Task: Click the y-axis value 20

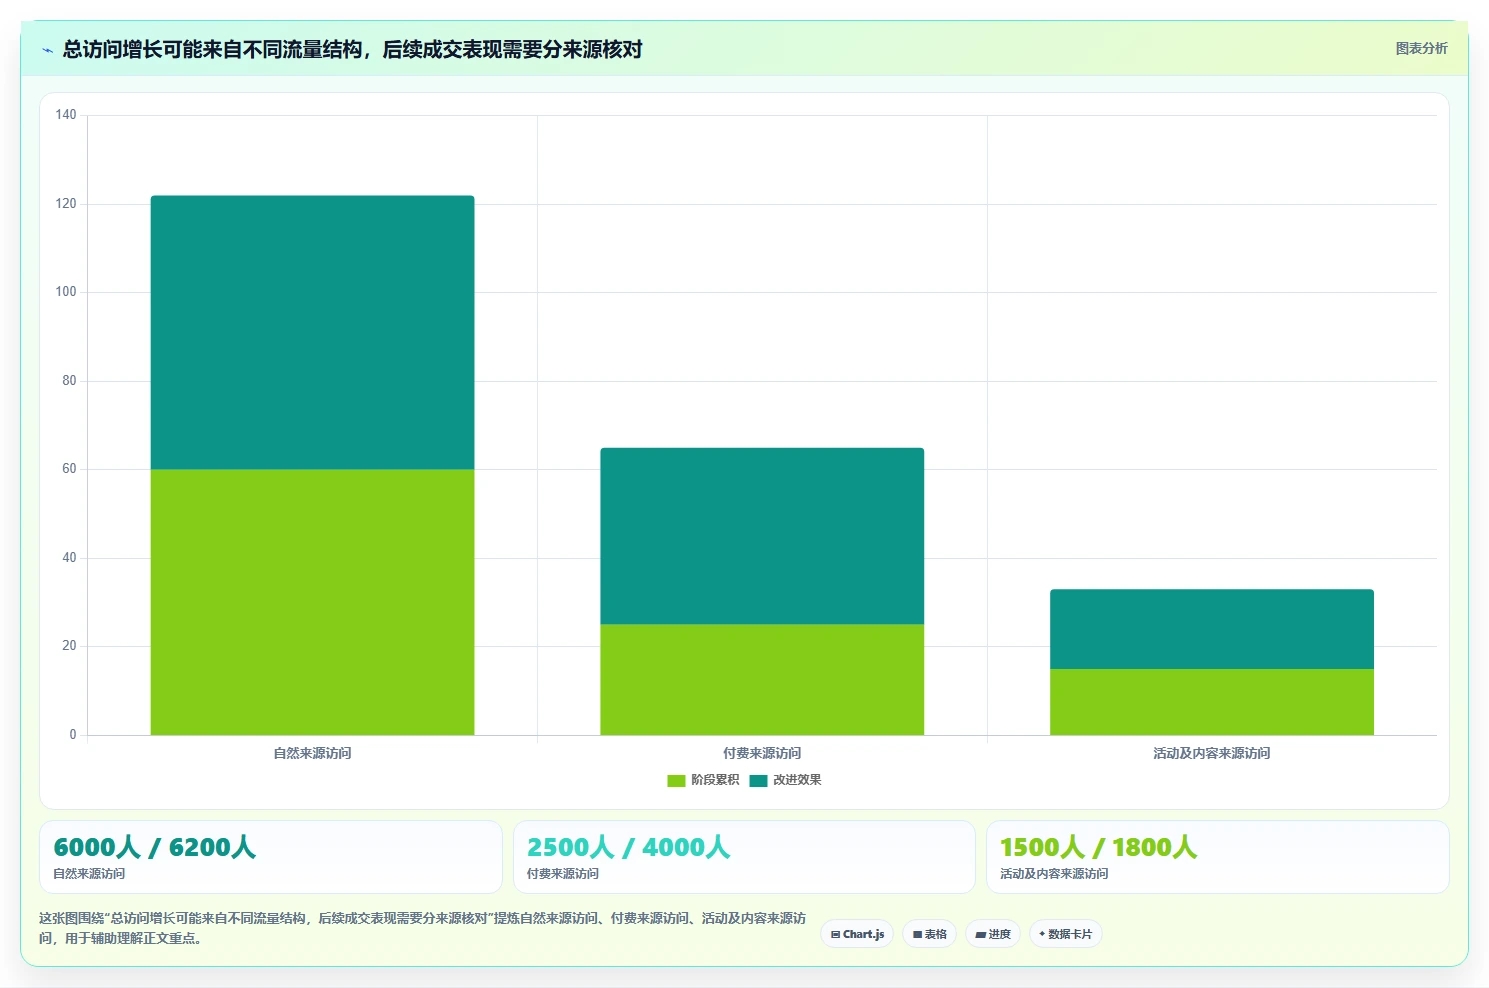Action: click(69, 646)
